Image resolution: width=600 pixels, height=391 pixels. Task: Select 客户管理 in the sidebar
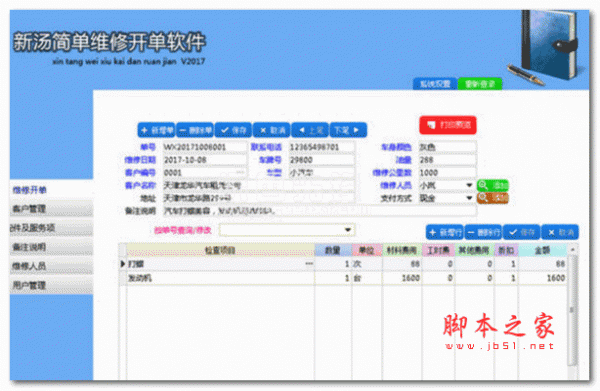pos(51,209)
